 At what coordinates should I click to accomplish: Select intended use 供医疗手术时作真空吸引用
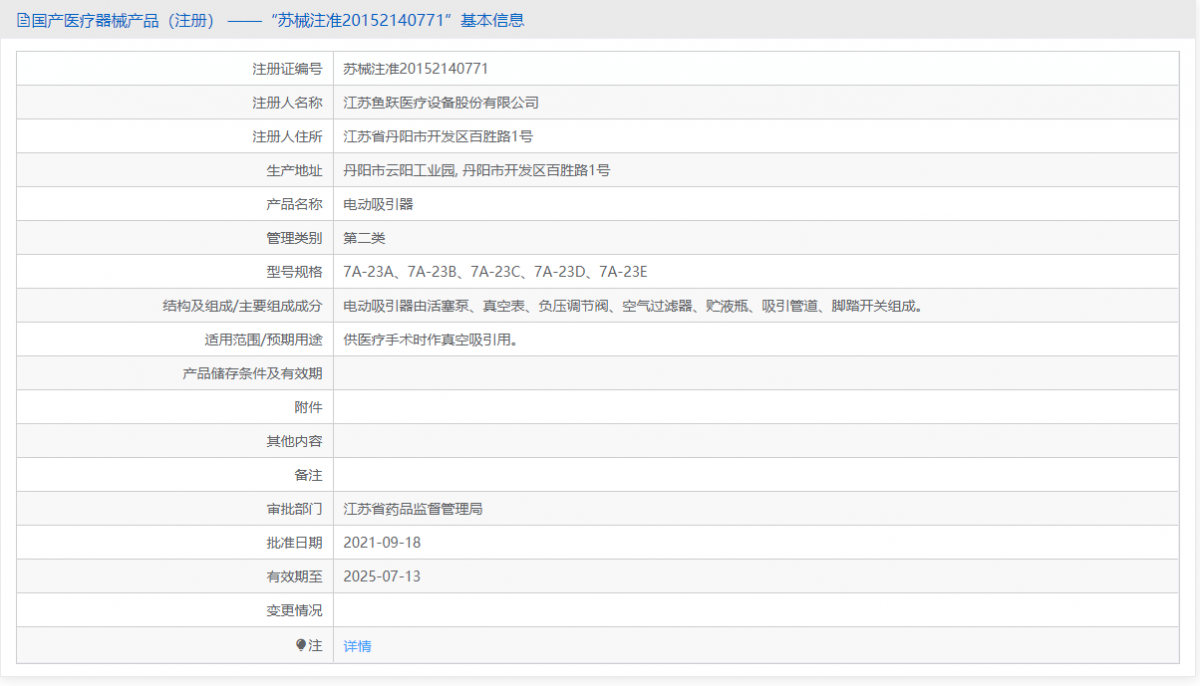click(430, 340)
